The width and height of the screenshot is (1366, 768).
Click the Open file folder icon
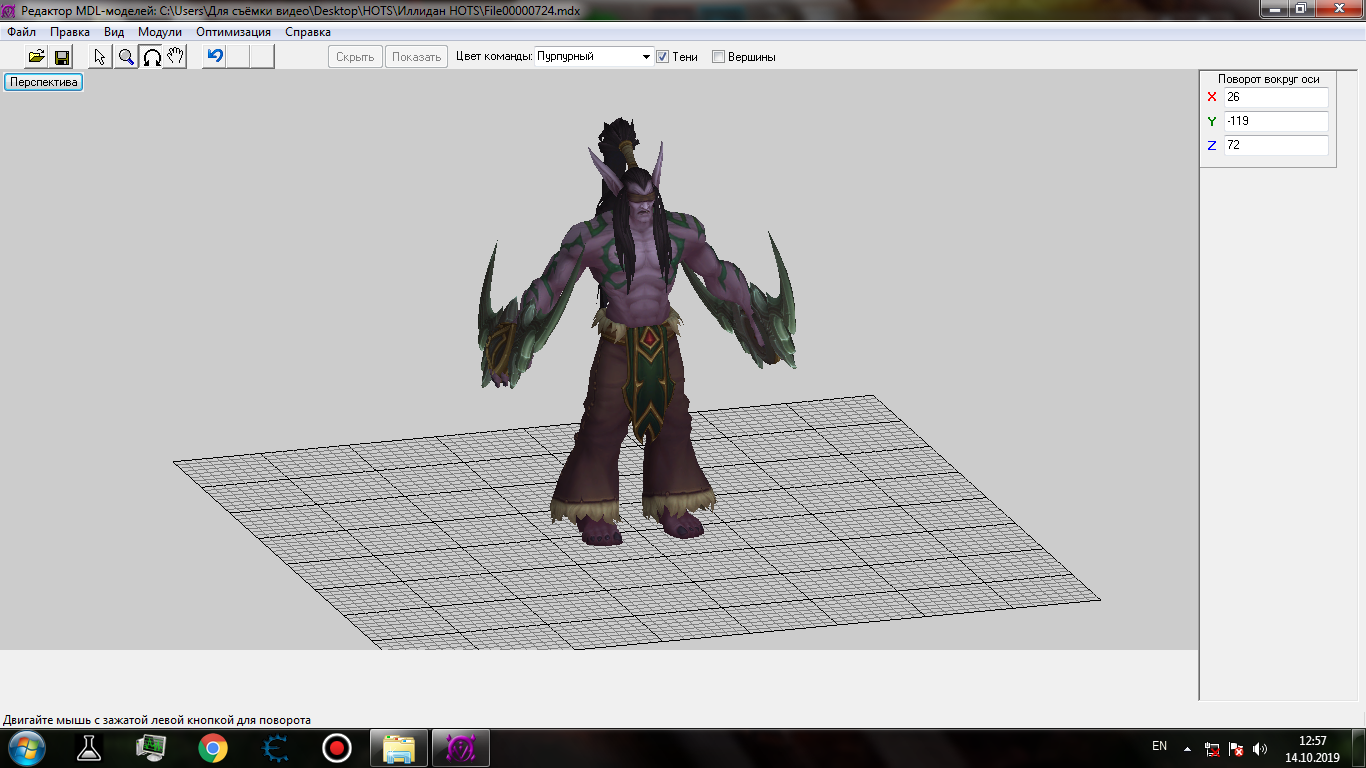(x=36, y=57)
